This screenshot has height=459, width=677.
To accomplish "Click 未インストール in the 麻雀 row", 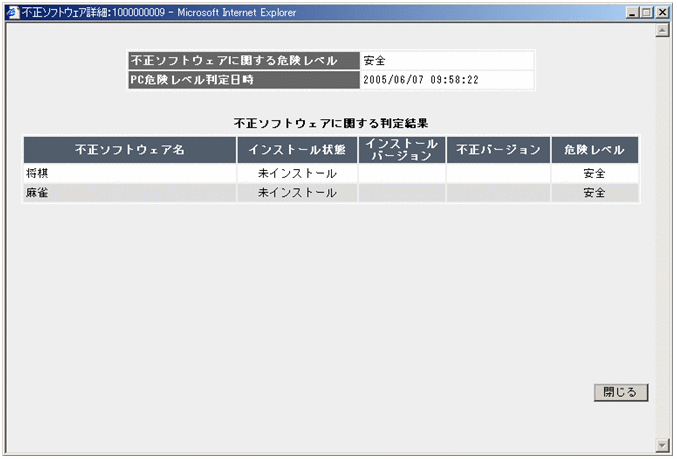I will pyautogui.click(x=297, y=193).
